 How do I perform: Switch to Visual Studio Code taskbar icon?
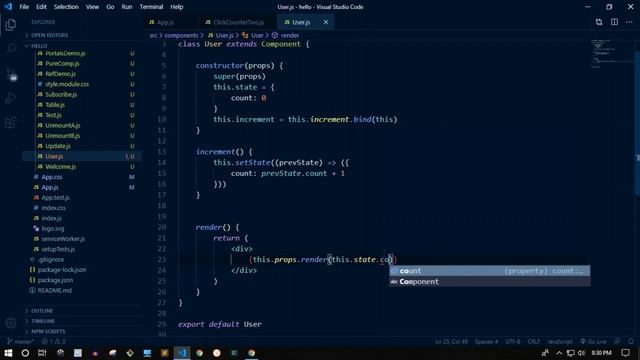(182, 353)
